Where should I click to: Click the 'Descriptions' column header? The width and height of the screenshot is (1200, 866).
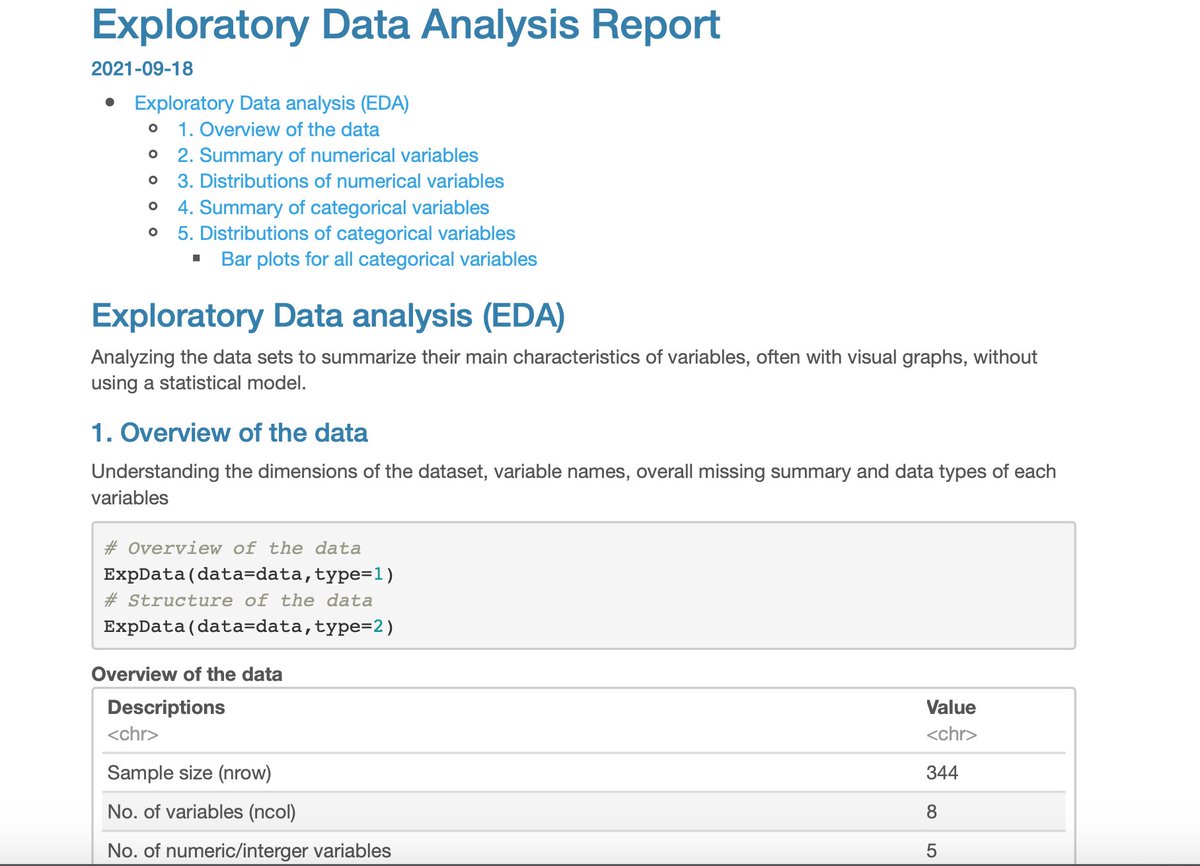pos(166,707)
